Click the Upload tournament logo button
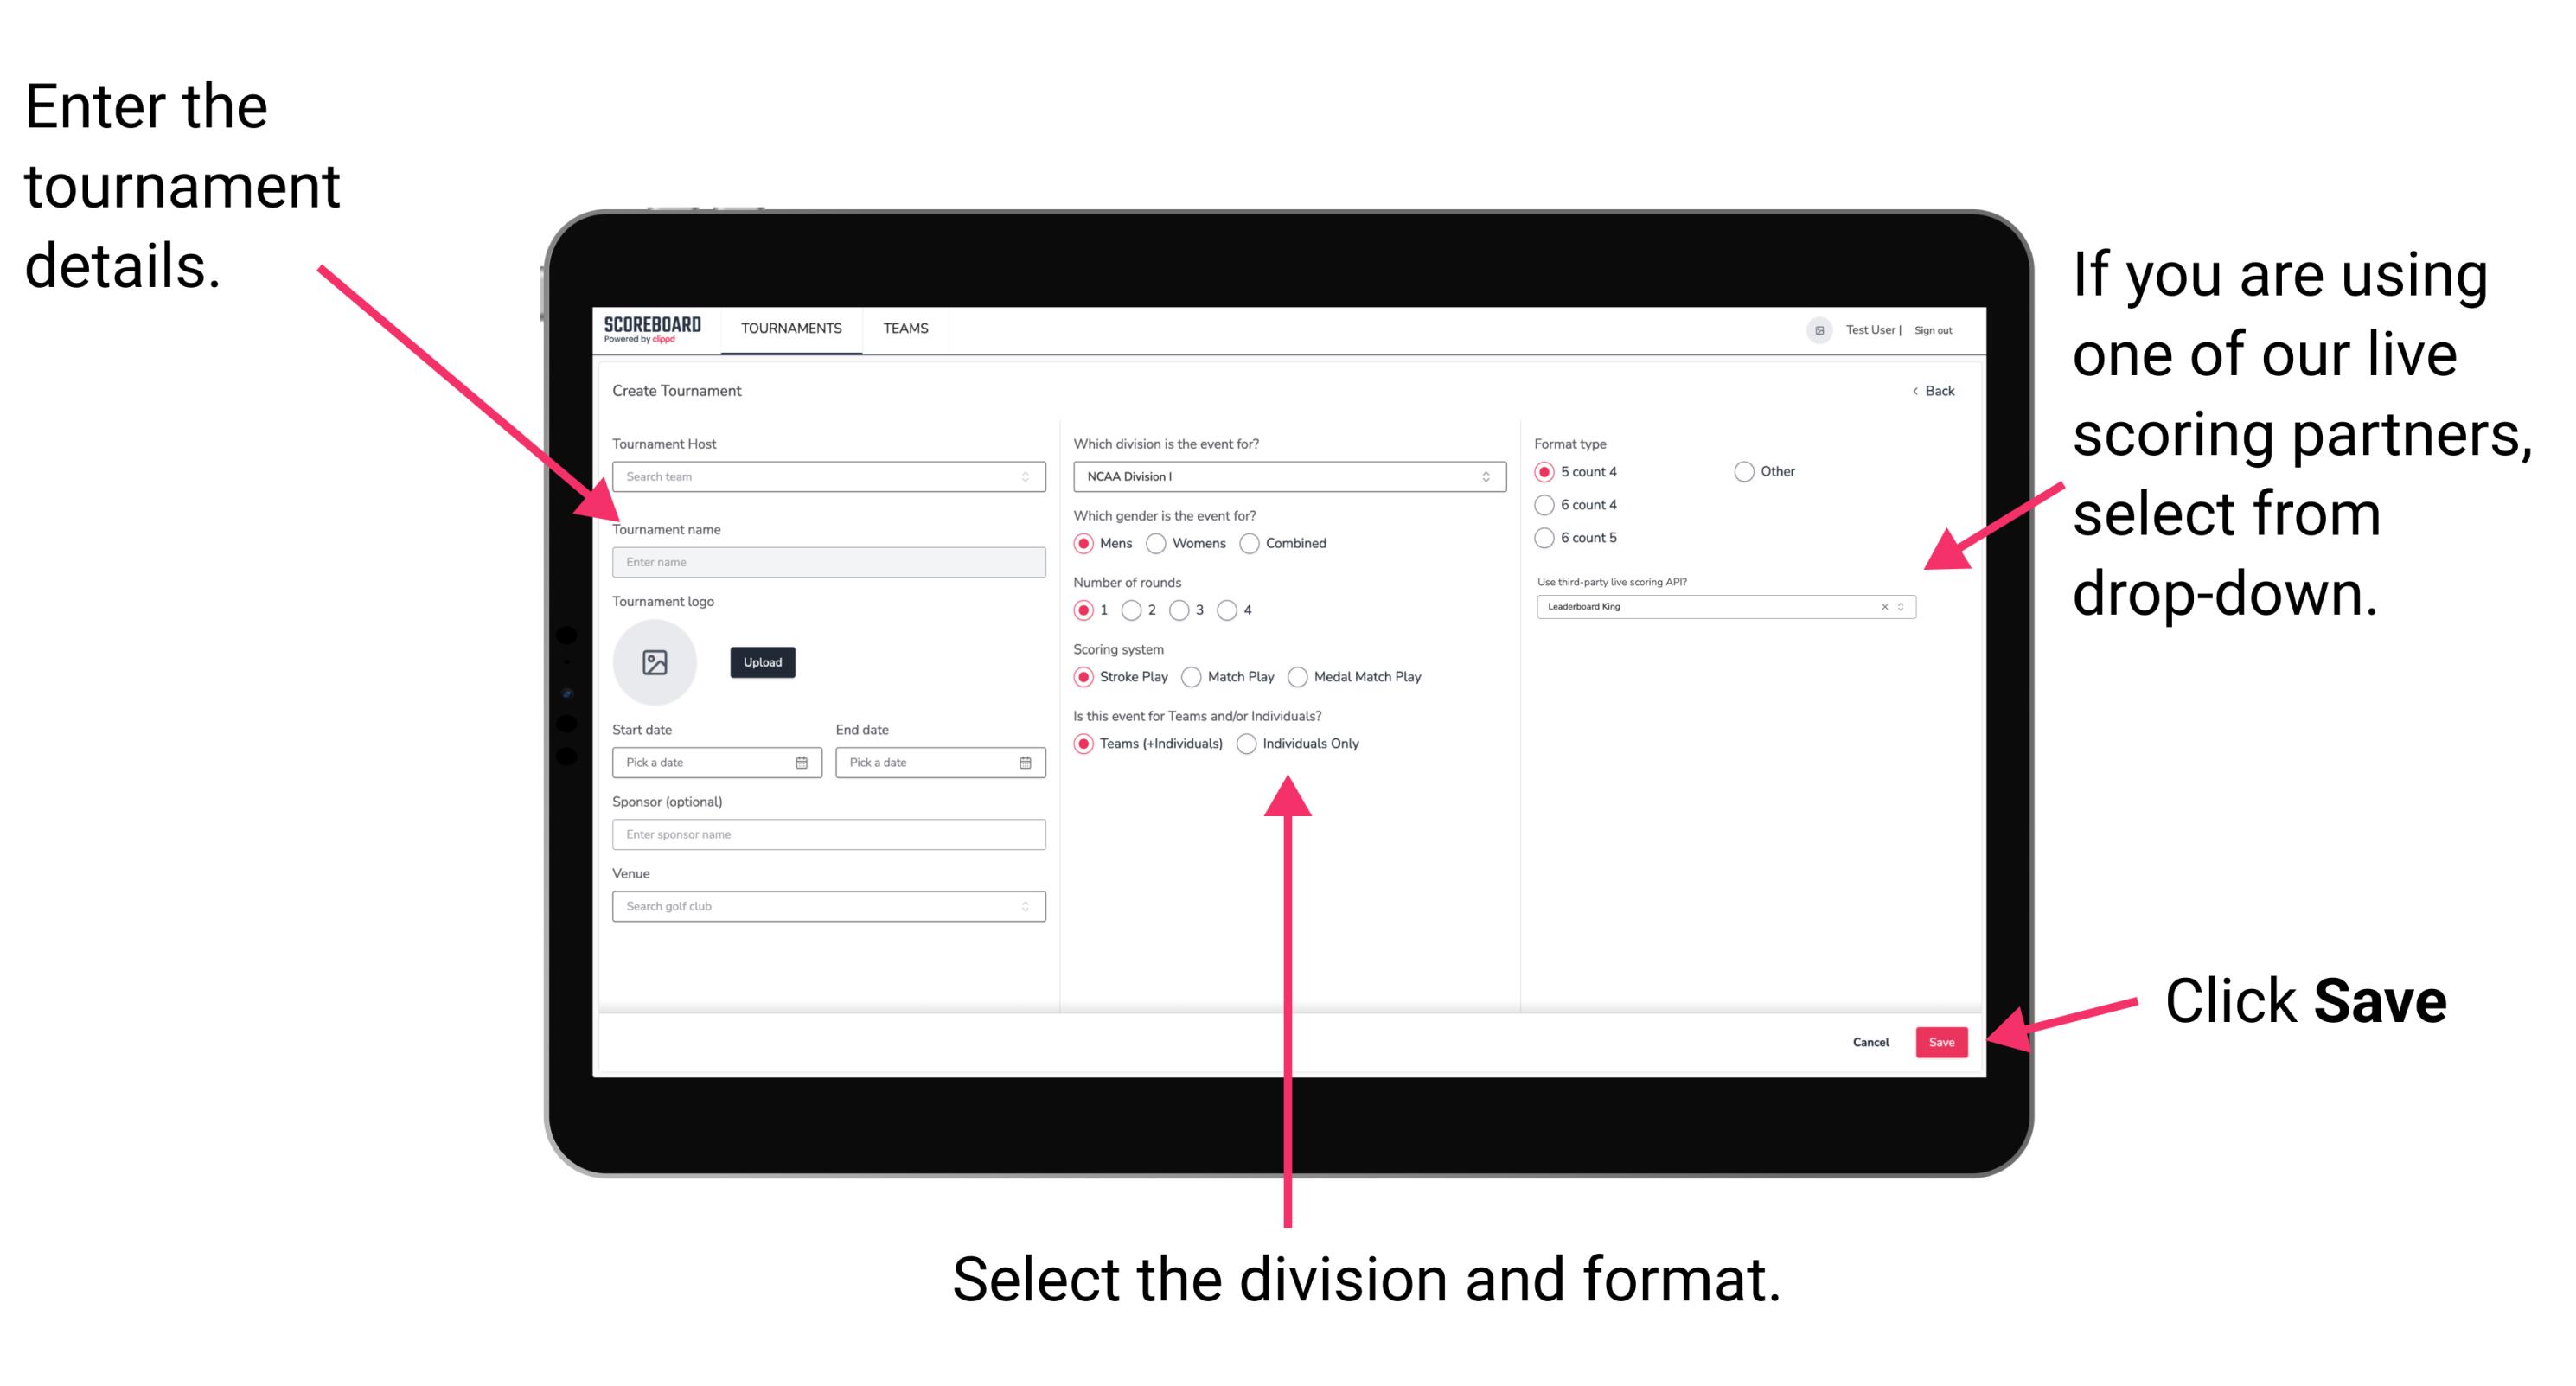 pos(761,661)
